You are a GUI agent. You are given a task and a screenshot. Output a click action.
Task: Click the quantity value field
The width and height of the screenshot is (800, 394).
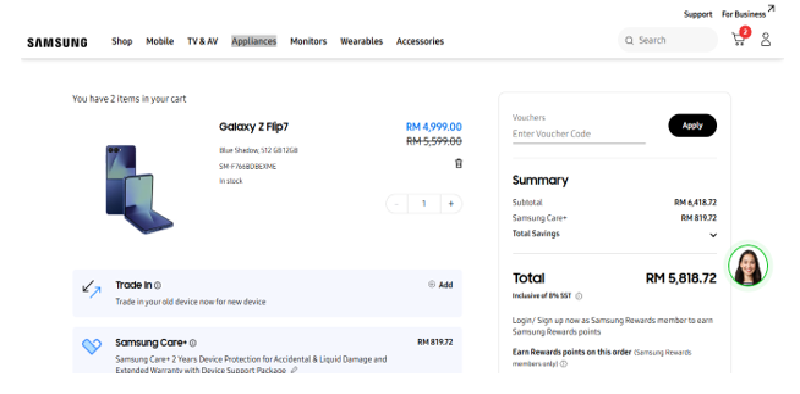[x=423, y=204]
